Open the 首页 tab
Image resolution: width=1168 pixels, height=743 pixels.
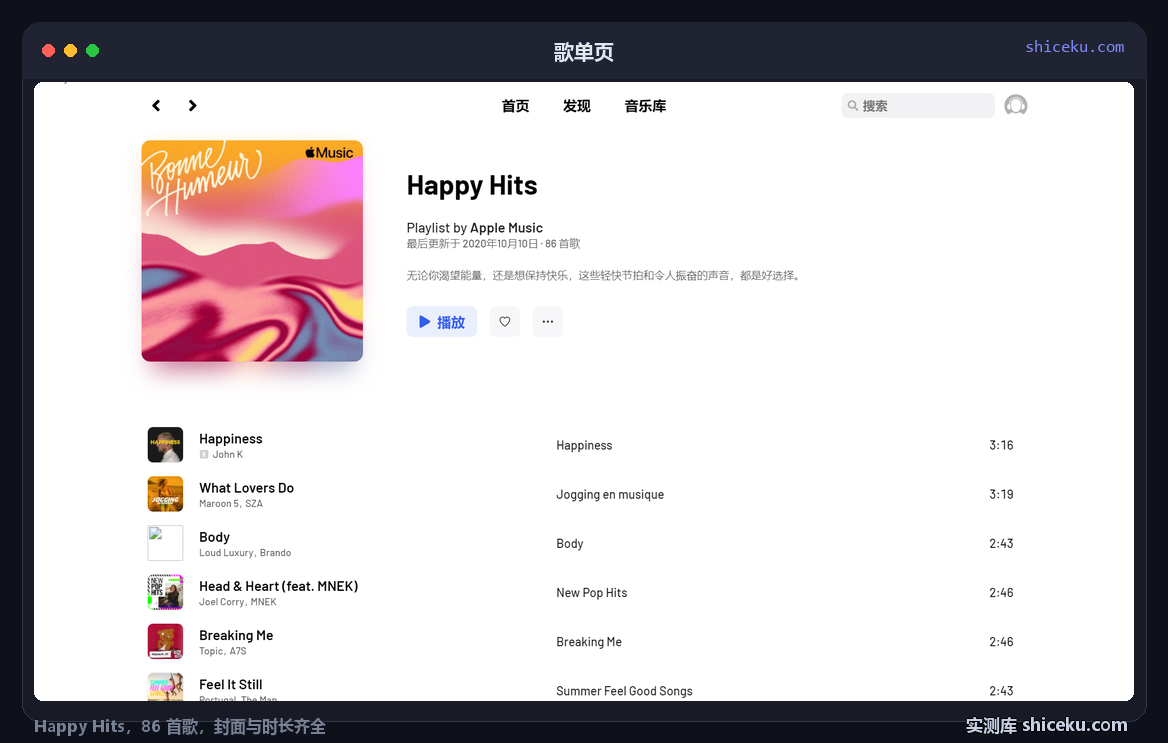[x=515, y=106]
